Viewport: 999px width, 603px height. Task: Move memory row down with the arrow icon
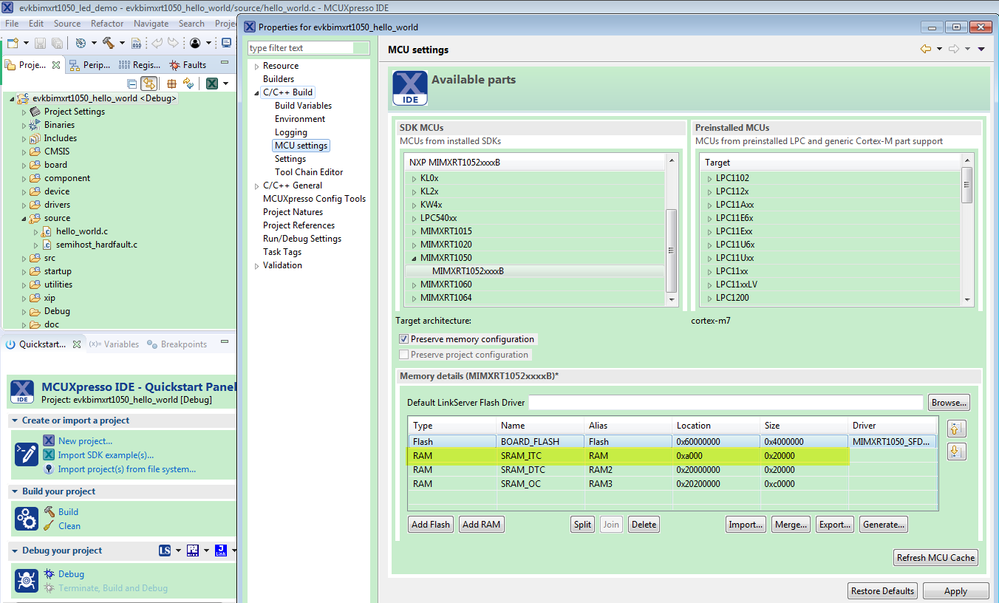coord(956,451)
